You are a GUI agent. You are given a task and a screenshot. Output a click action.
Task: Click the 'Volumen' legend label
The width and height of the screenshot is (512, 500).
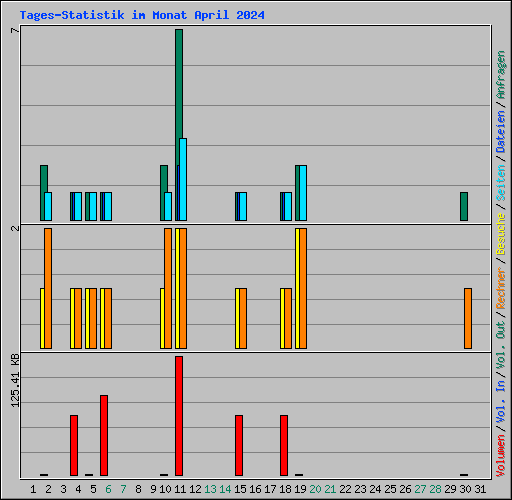[x=501, y=455]
